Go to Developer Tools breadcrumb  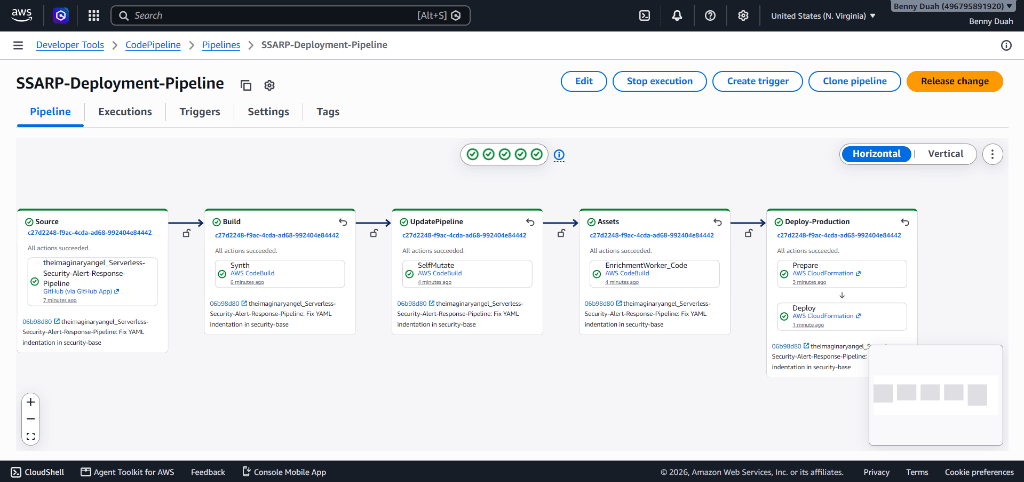point(70,45)
